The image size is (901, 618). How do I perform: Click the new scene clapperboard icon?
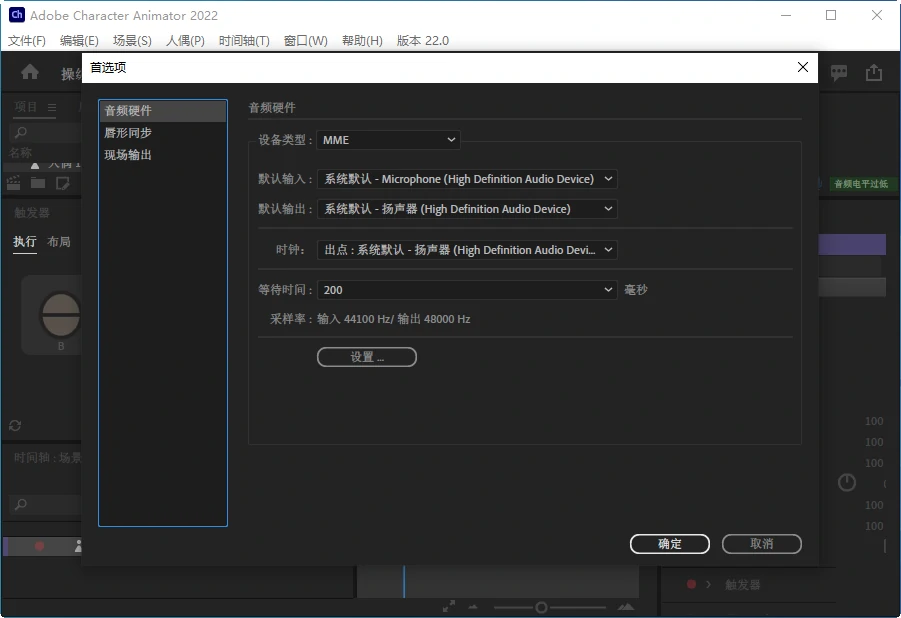[14, 183]
